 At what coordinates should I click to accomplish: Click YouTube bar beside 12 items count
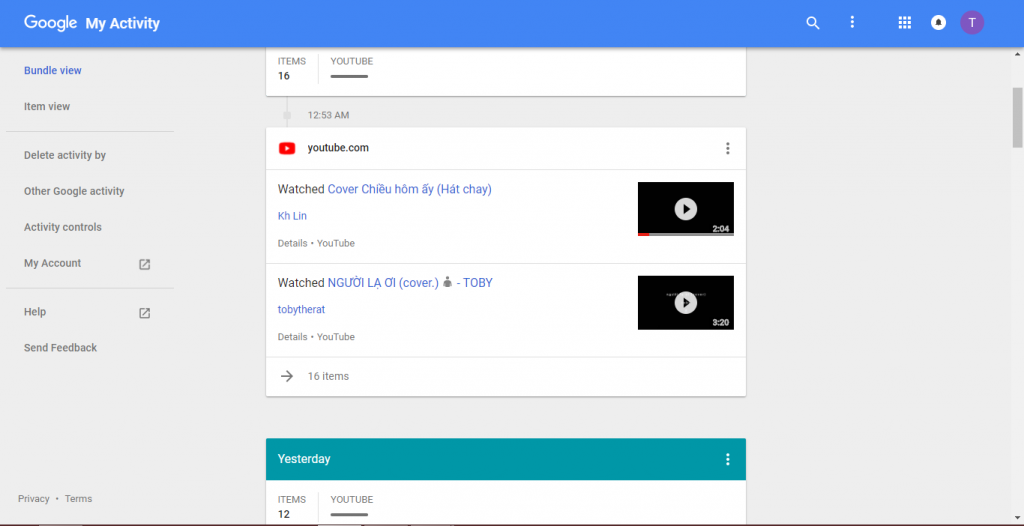click(x=349, y=514)
